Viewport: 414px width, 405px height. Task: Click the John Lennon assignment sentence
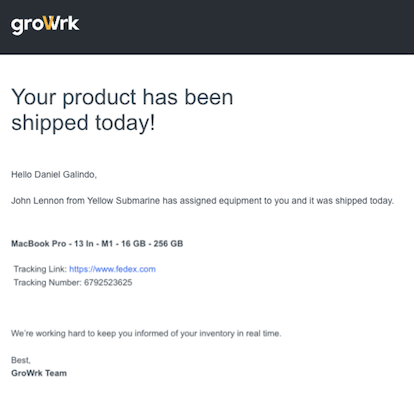(202, 201)
